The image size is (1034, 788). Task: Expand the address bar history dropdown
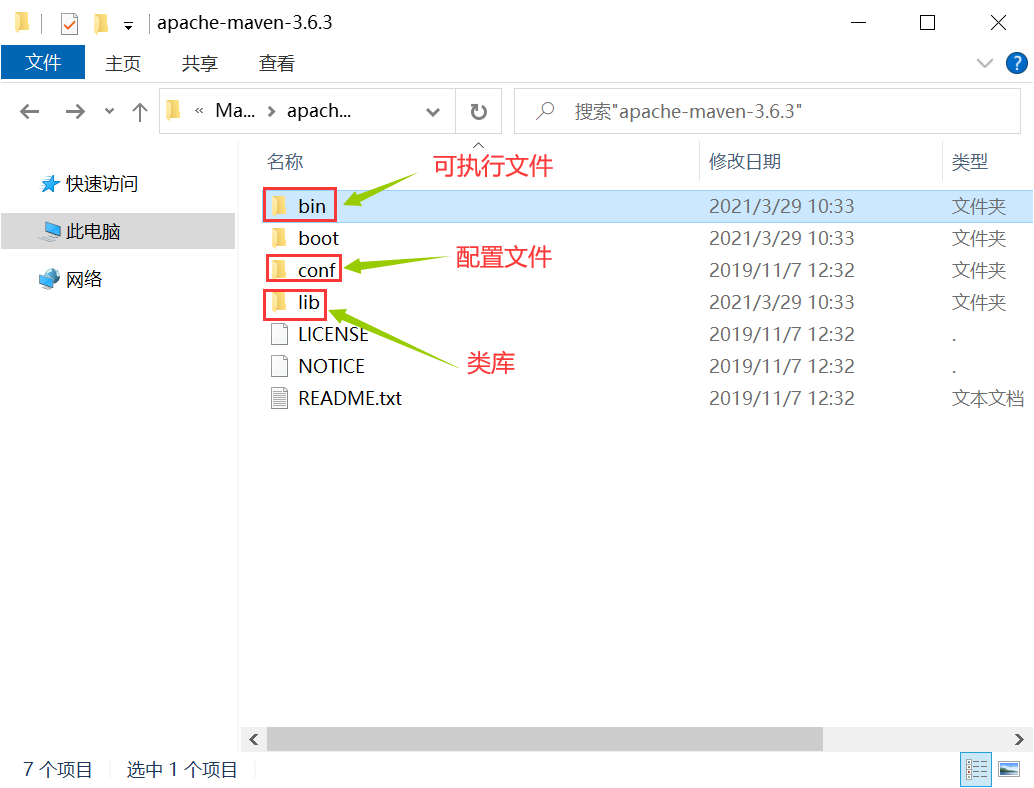coord(433,111)
